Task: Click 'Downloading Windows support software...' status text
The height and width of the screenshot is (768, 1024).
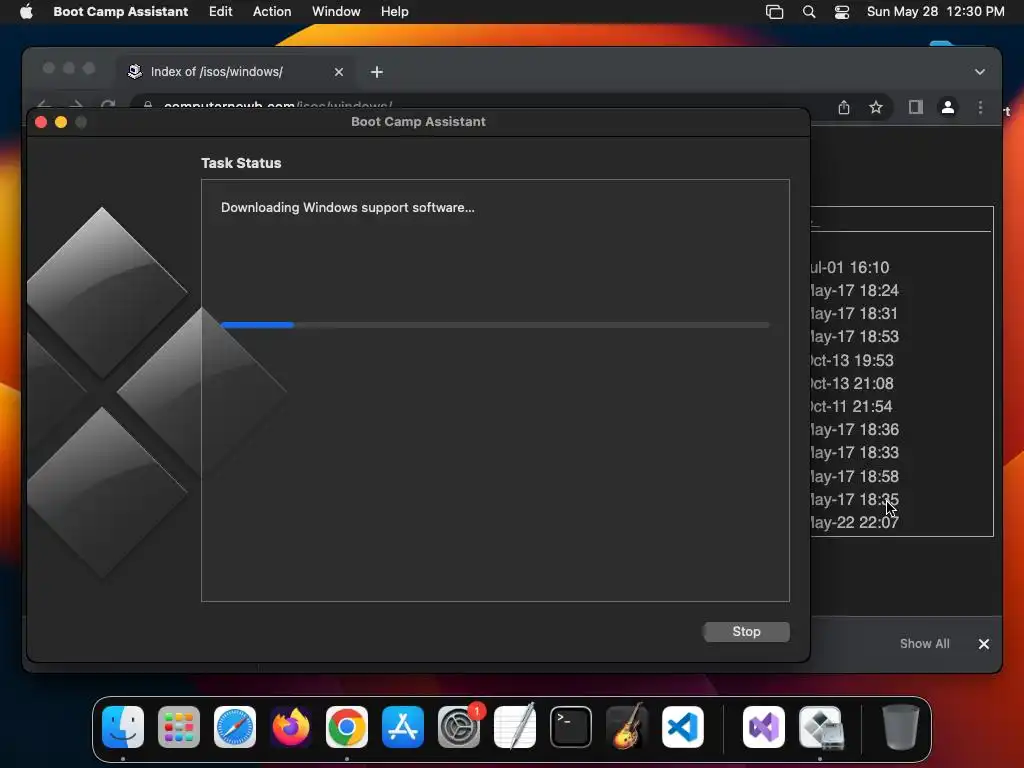Action: tap(347, 207)
